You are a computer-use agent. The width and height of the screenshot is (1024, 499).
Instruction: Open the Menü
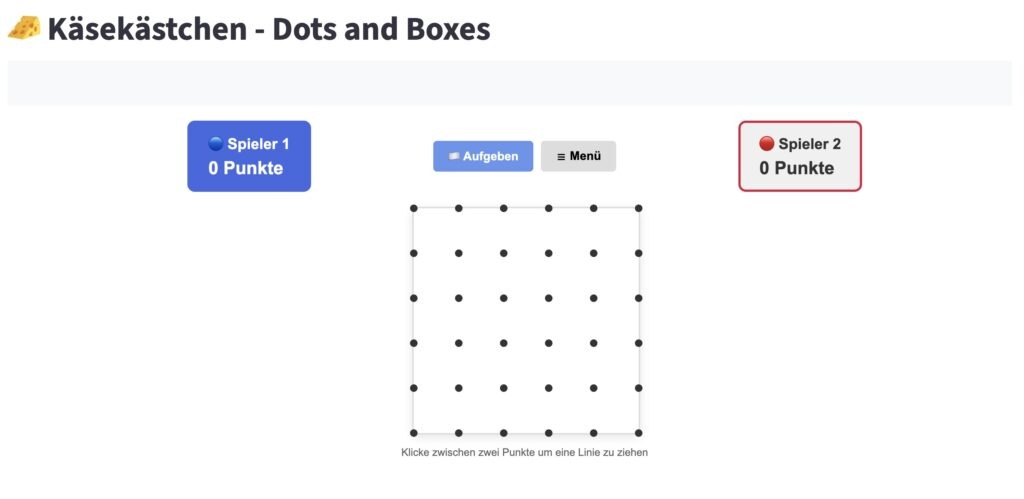point(578,156)
